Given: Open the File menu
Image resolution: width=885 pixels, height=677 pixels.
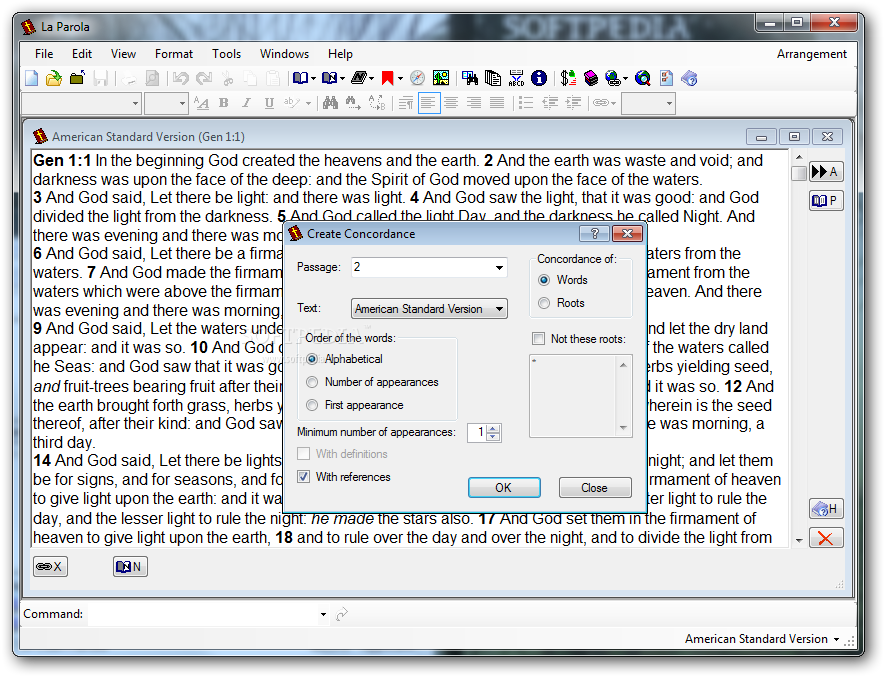Looking at the screenshot, I should pyautogui.click(x=44, y=54).
